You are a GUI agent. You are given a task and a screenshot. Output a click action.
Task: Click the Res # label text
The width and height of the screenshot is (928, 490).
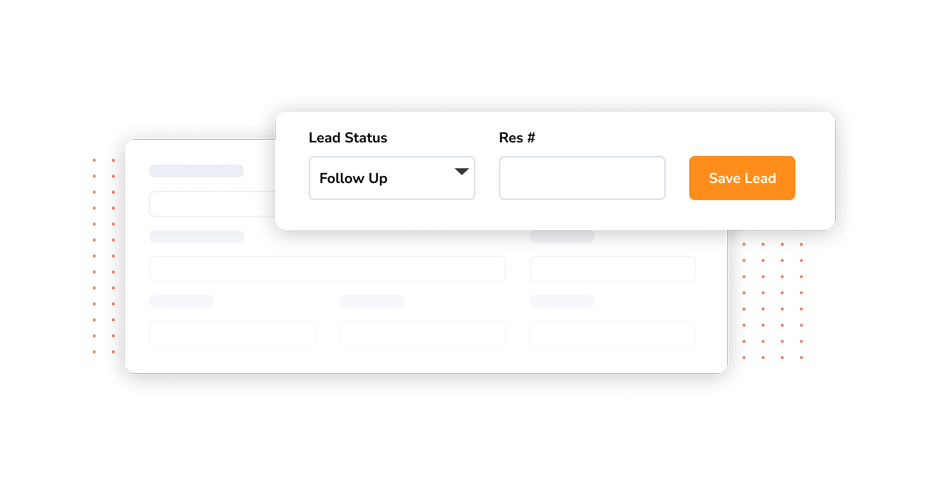[517, 138]
